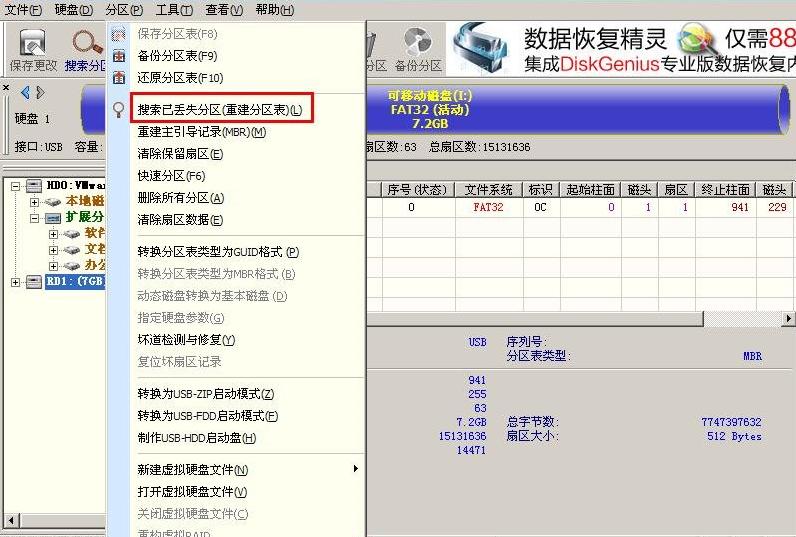Click the back arrow above 硬盘 1

pos(26,93)
